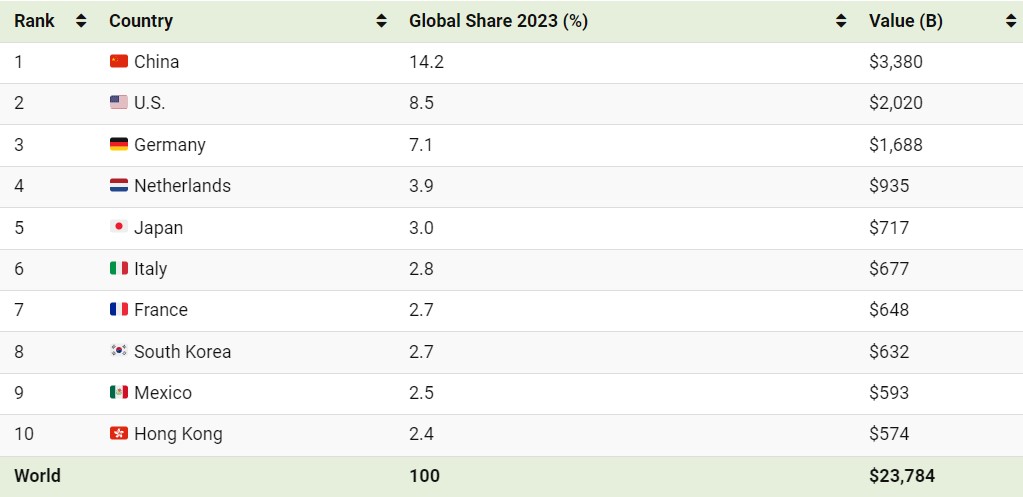Viewport: 1023px width, 497px height.
Task: Select the China value cell $3,380
Action: pyautogui.click(x=896, y=62)
